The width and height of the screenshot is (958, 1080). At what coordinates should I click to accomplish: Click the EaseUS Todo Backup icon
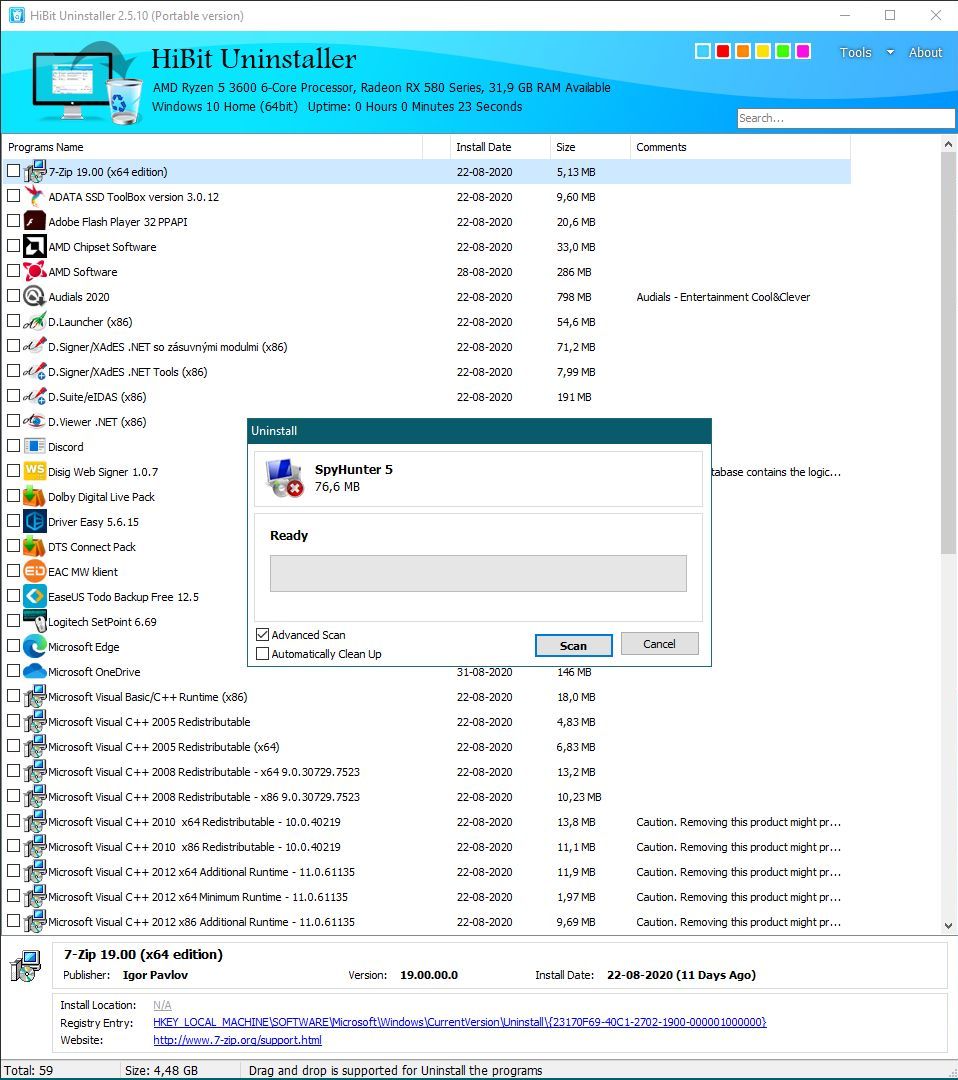[34, 596]
